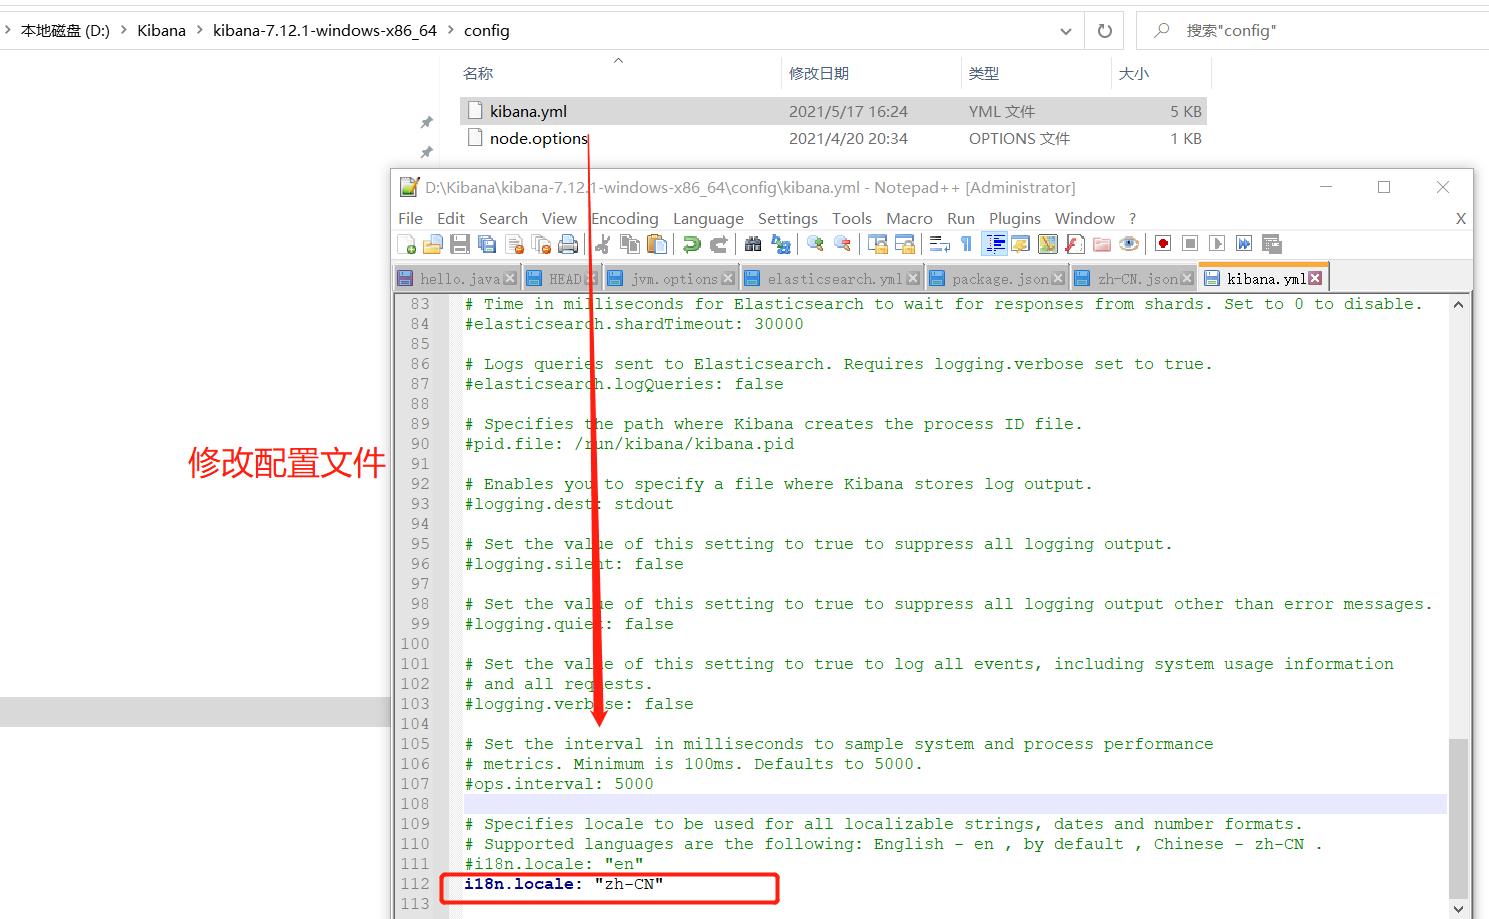Open the Macro menu
Viewport: 1489px width, 919px height.
(x=909, y=218)
